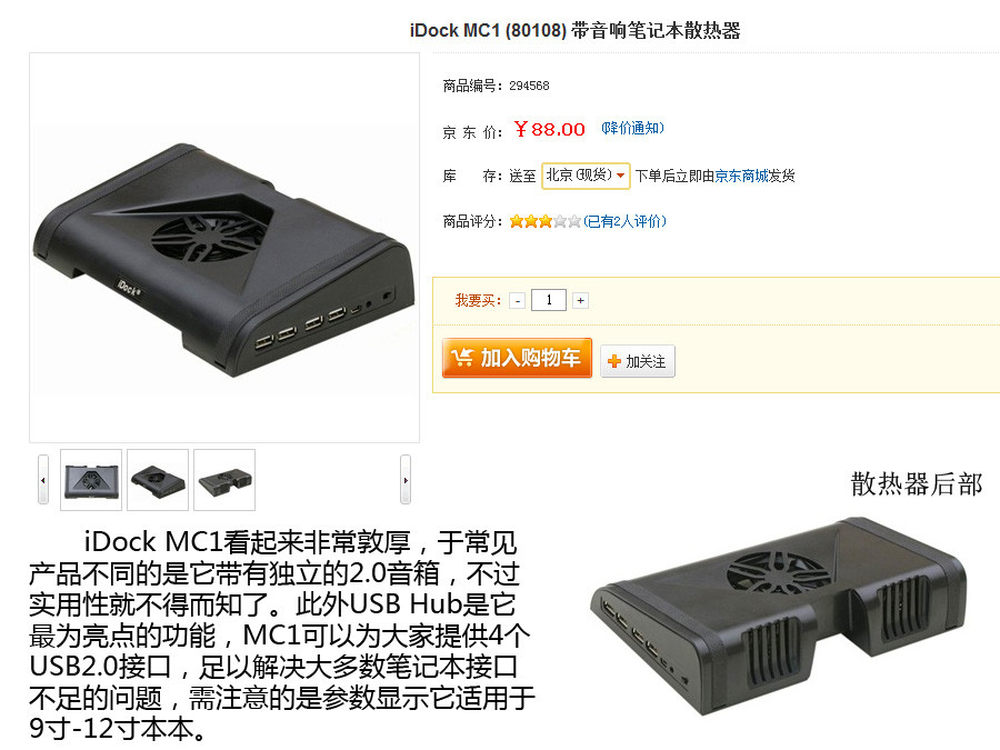Click the red arrow in region dropdown
Image resolution: width=1000 pixels, height=750 pixels.
(x=620, y=175)
